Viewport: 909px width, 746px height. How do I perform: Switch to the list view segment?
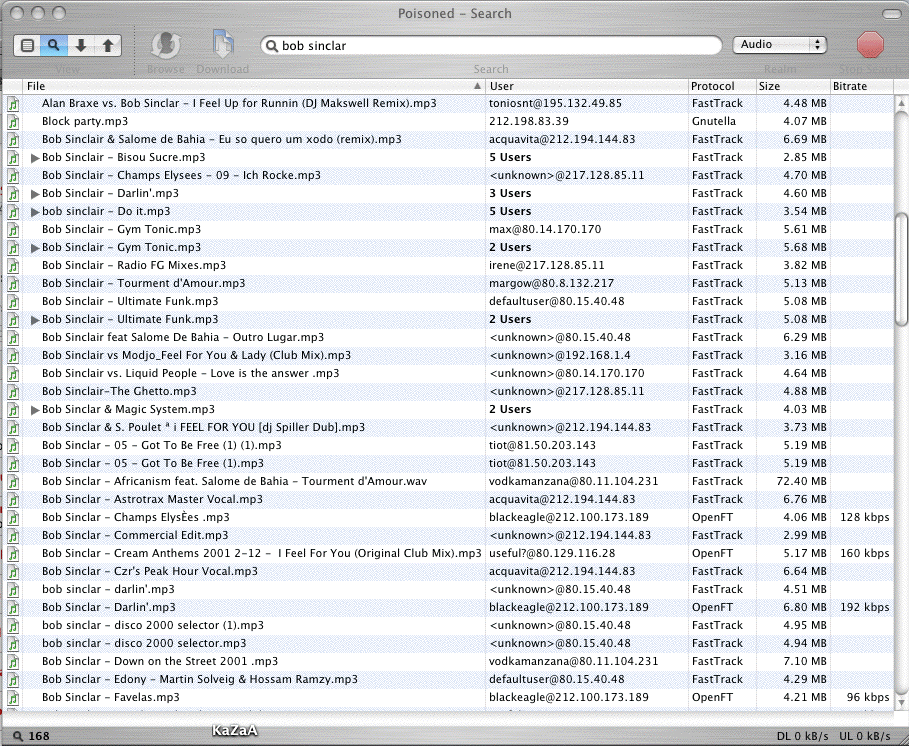point(27,45)
